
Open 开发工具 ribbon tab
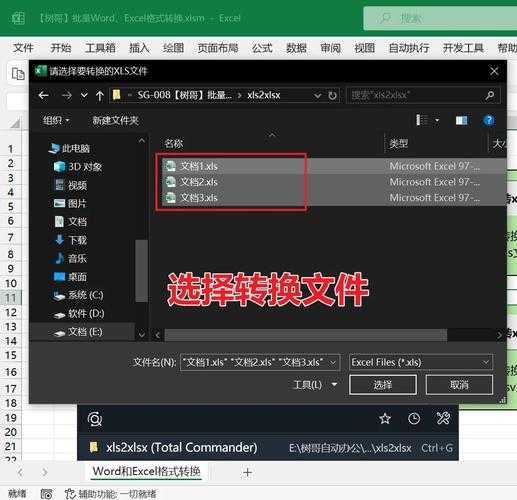pyautogui.click(x=463, y=48)
